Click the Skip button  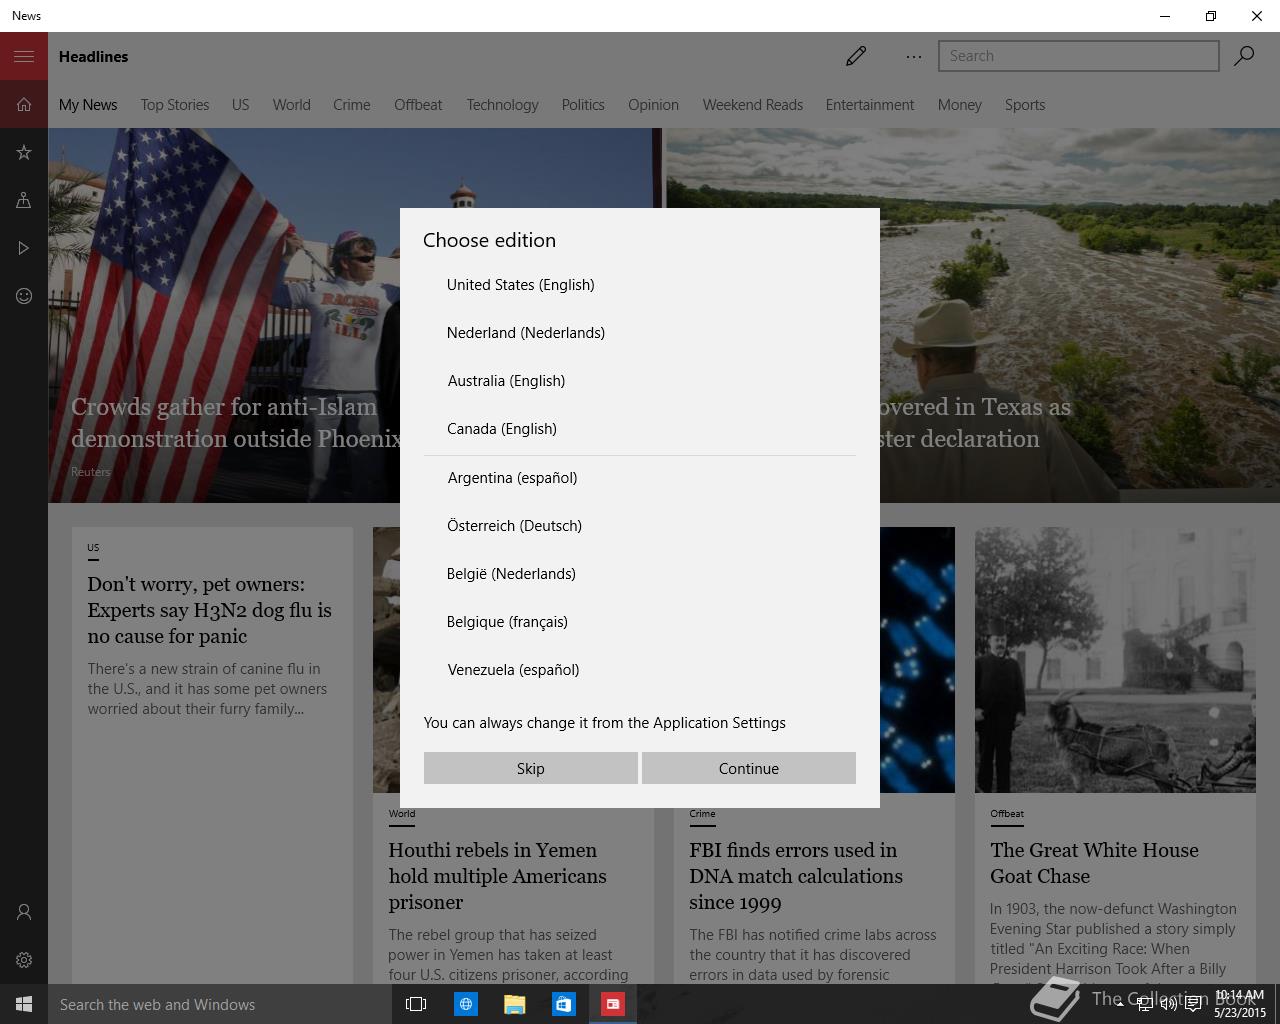coord(530,768)
